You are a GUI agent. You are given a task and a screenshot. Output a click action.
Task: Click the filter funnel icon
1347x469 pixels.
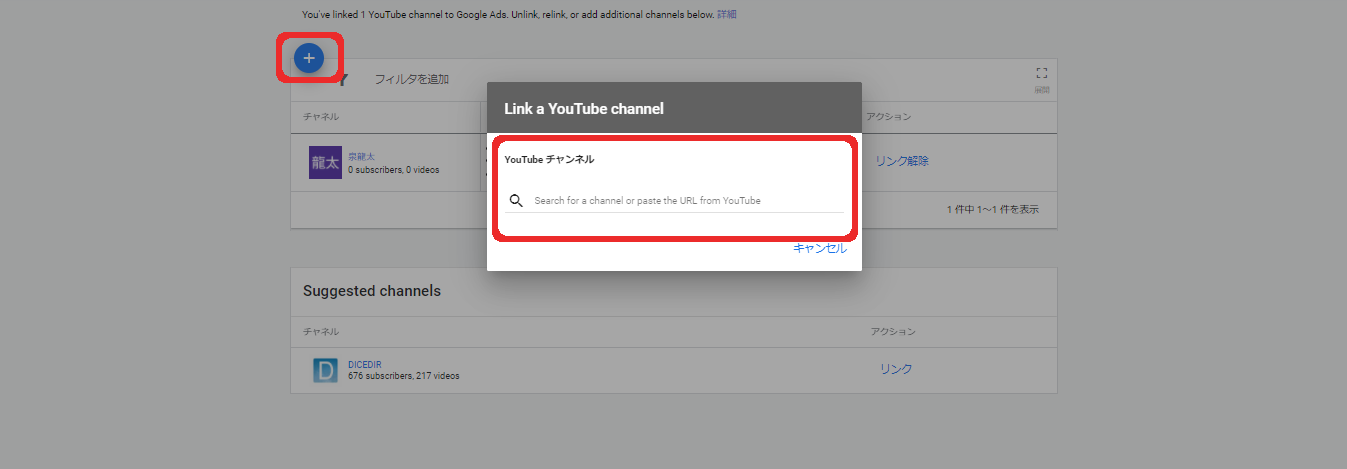point(340,79)
